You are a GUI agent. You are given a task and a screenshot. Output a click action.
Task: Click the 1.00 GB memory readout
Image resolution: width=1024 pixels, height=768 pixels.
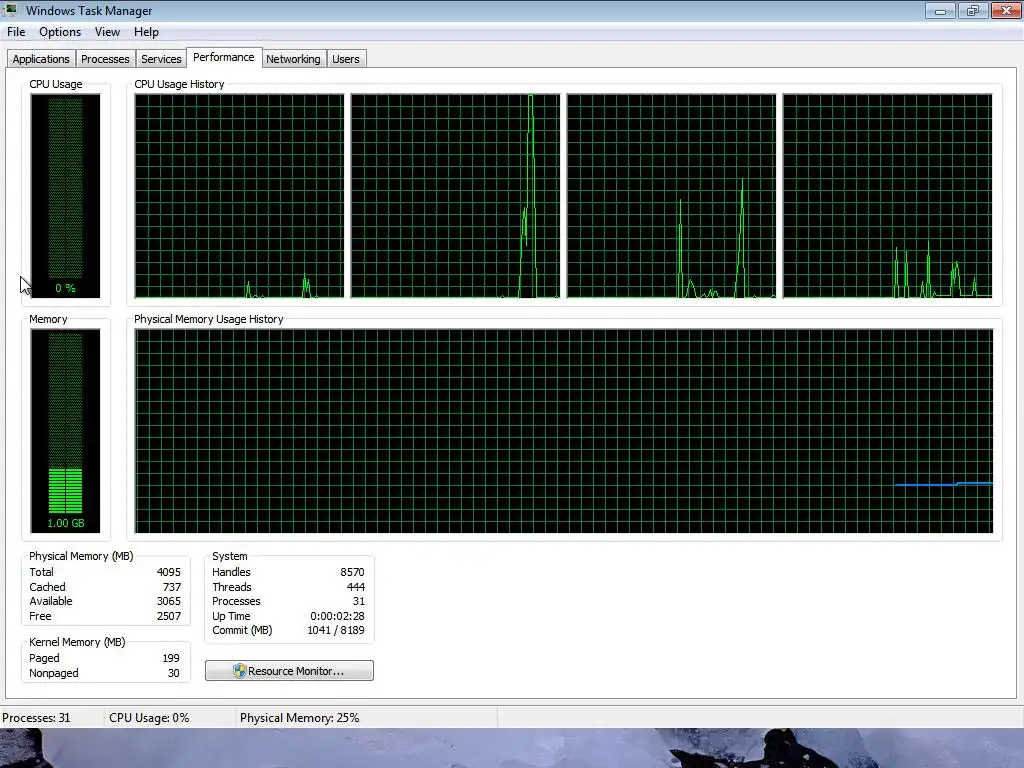click(65, 523)
